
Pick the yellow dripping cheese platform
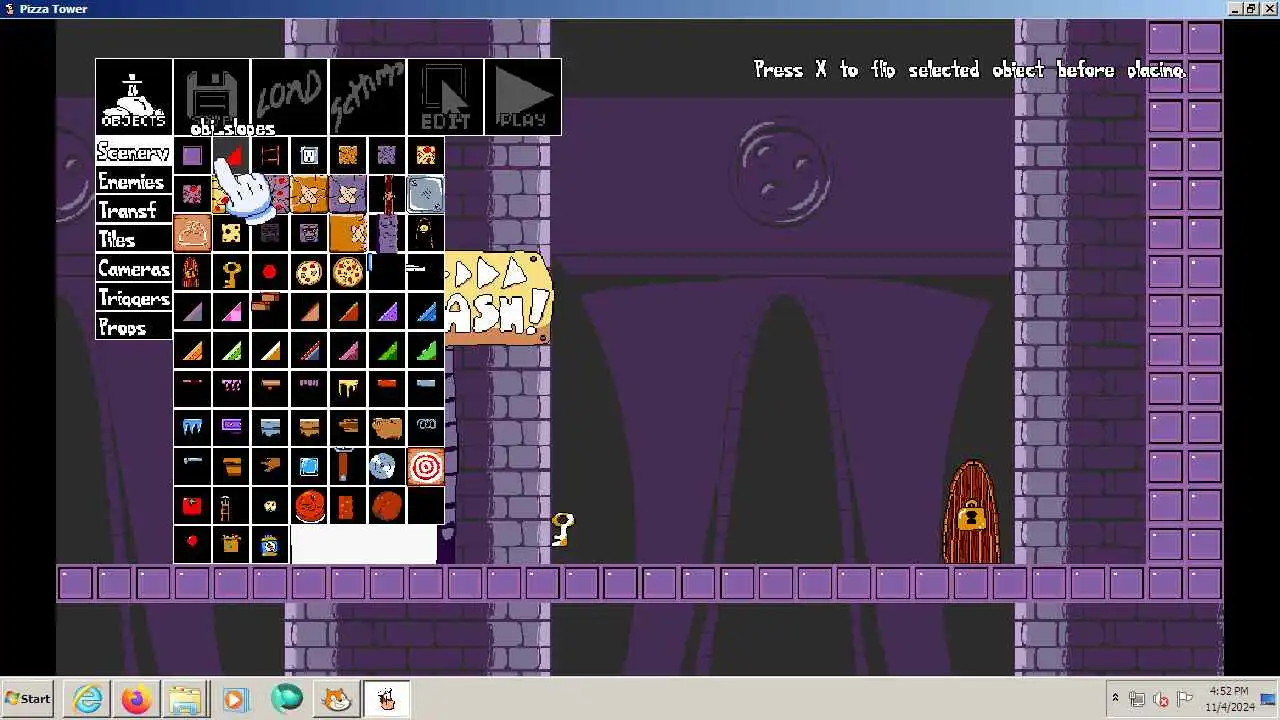pos(348,388)
